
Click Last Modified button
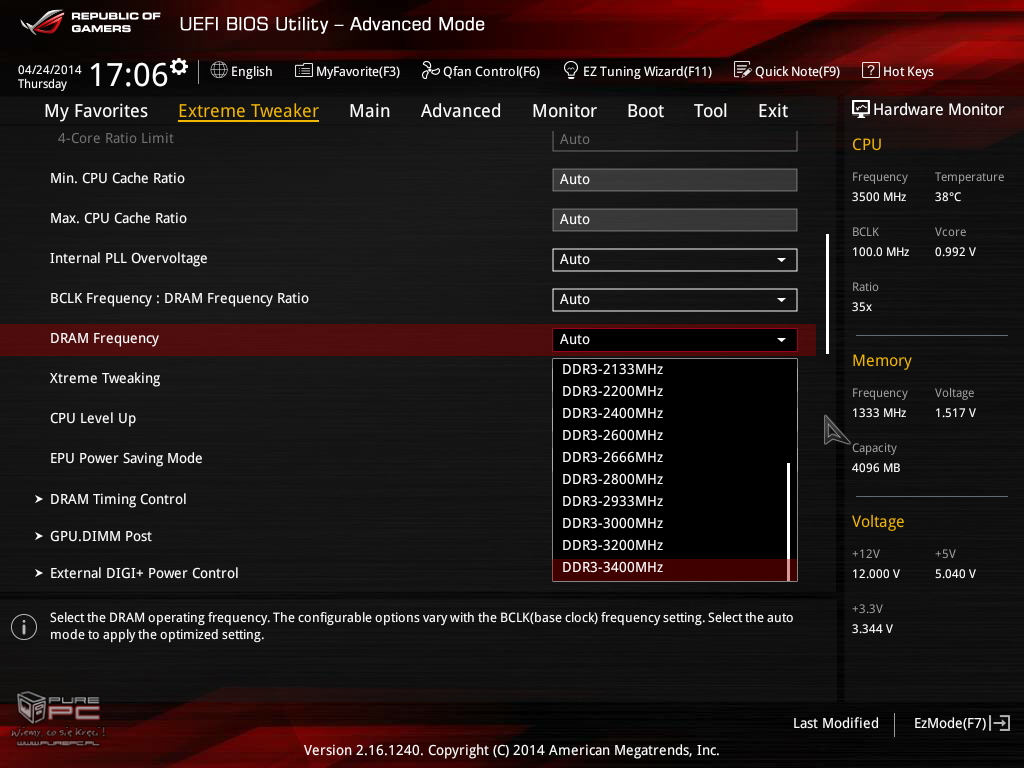coord(835,723)
